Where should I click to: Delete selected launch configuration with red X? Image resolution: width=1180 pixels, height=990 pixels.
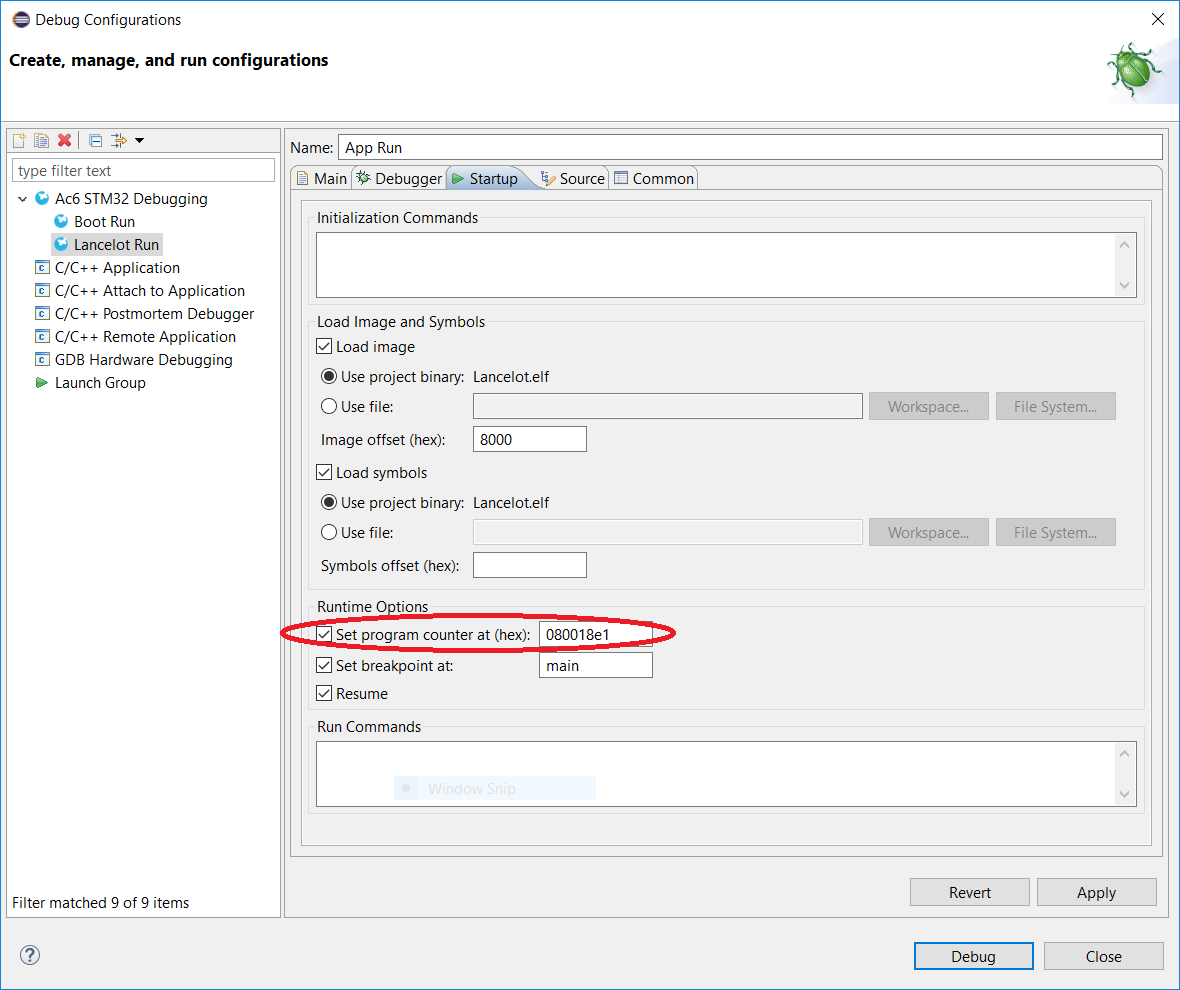coord(64,140)
